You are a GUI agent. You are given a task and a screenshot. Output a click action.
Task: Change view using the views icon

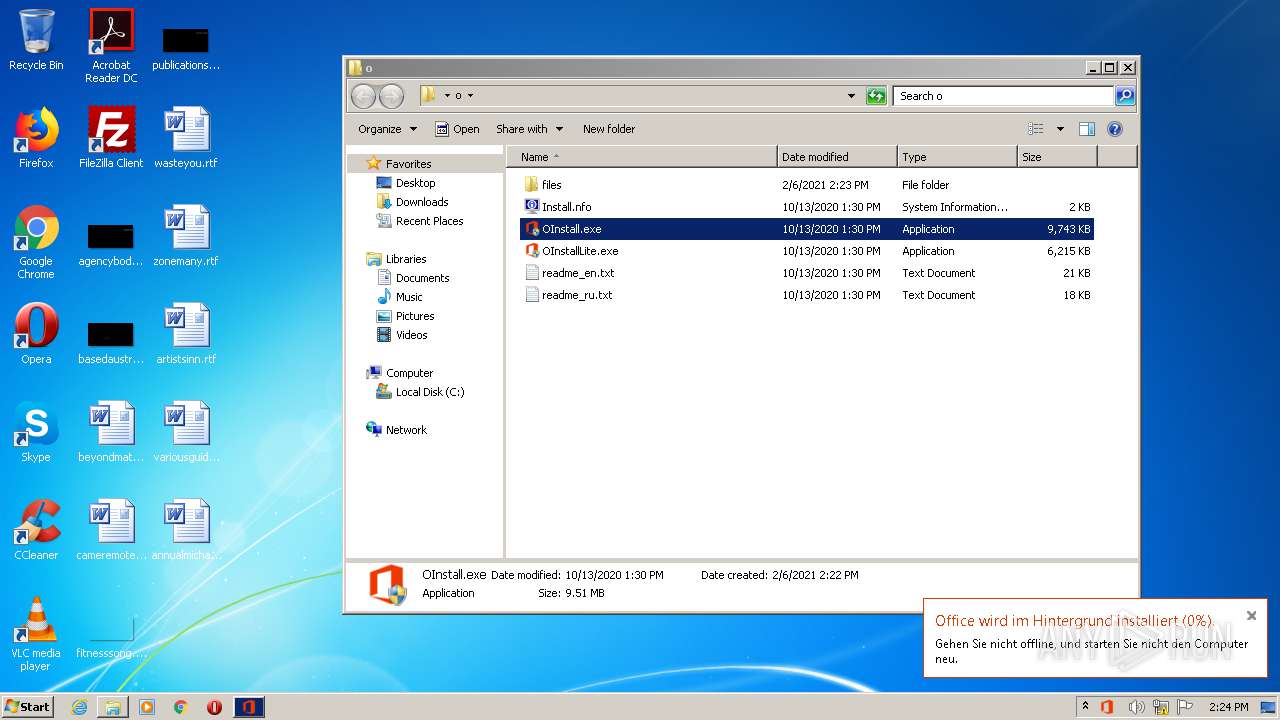click(1036, 129)
